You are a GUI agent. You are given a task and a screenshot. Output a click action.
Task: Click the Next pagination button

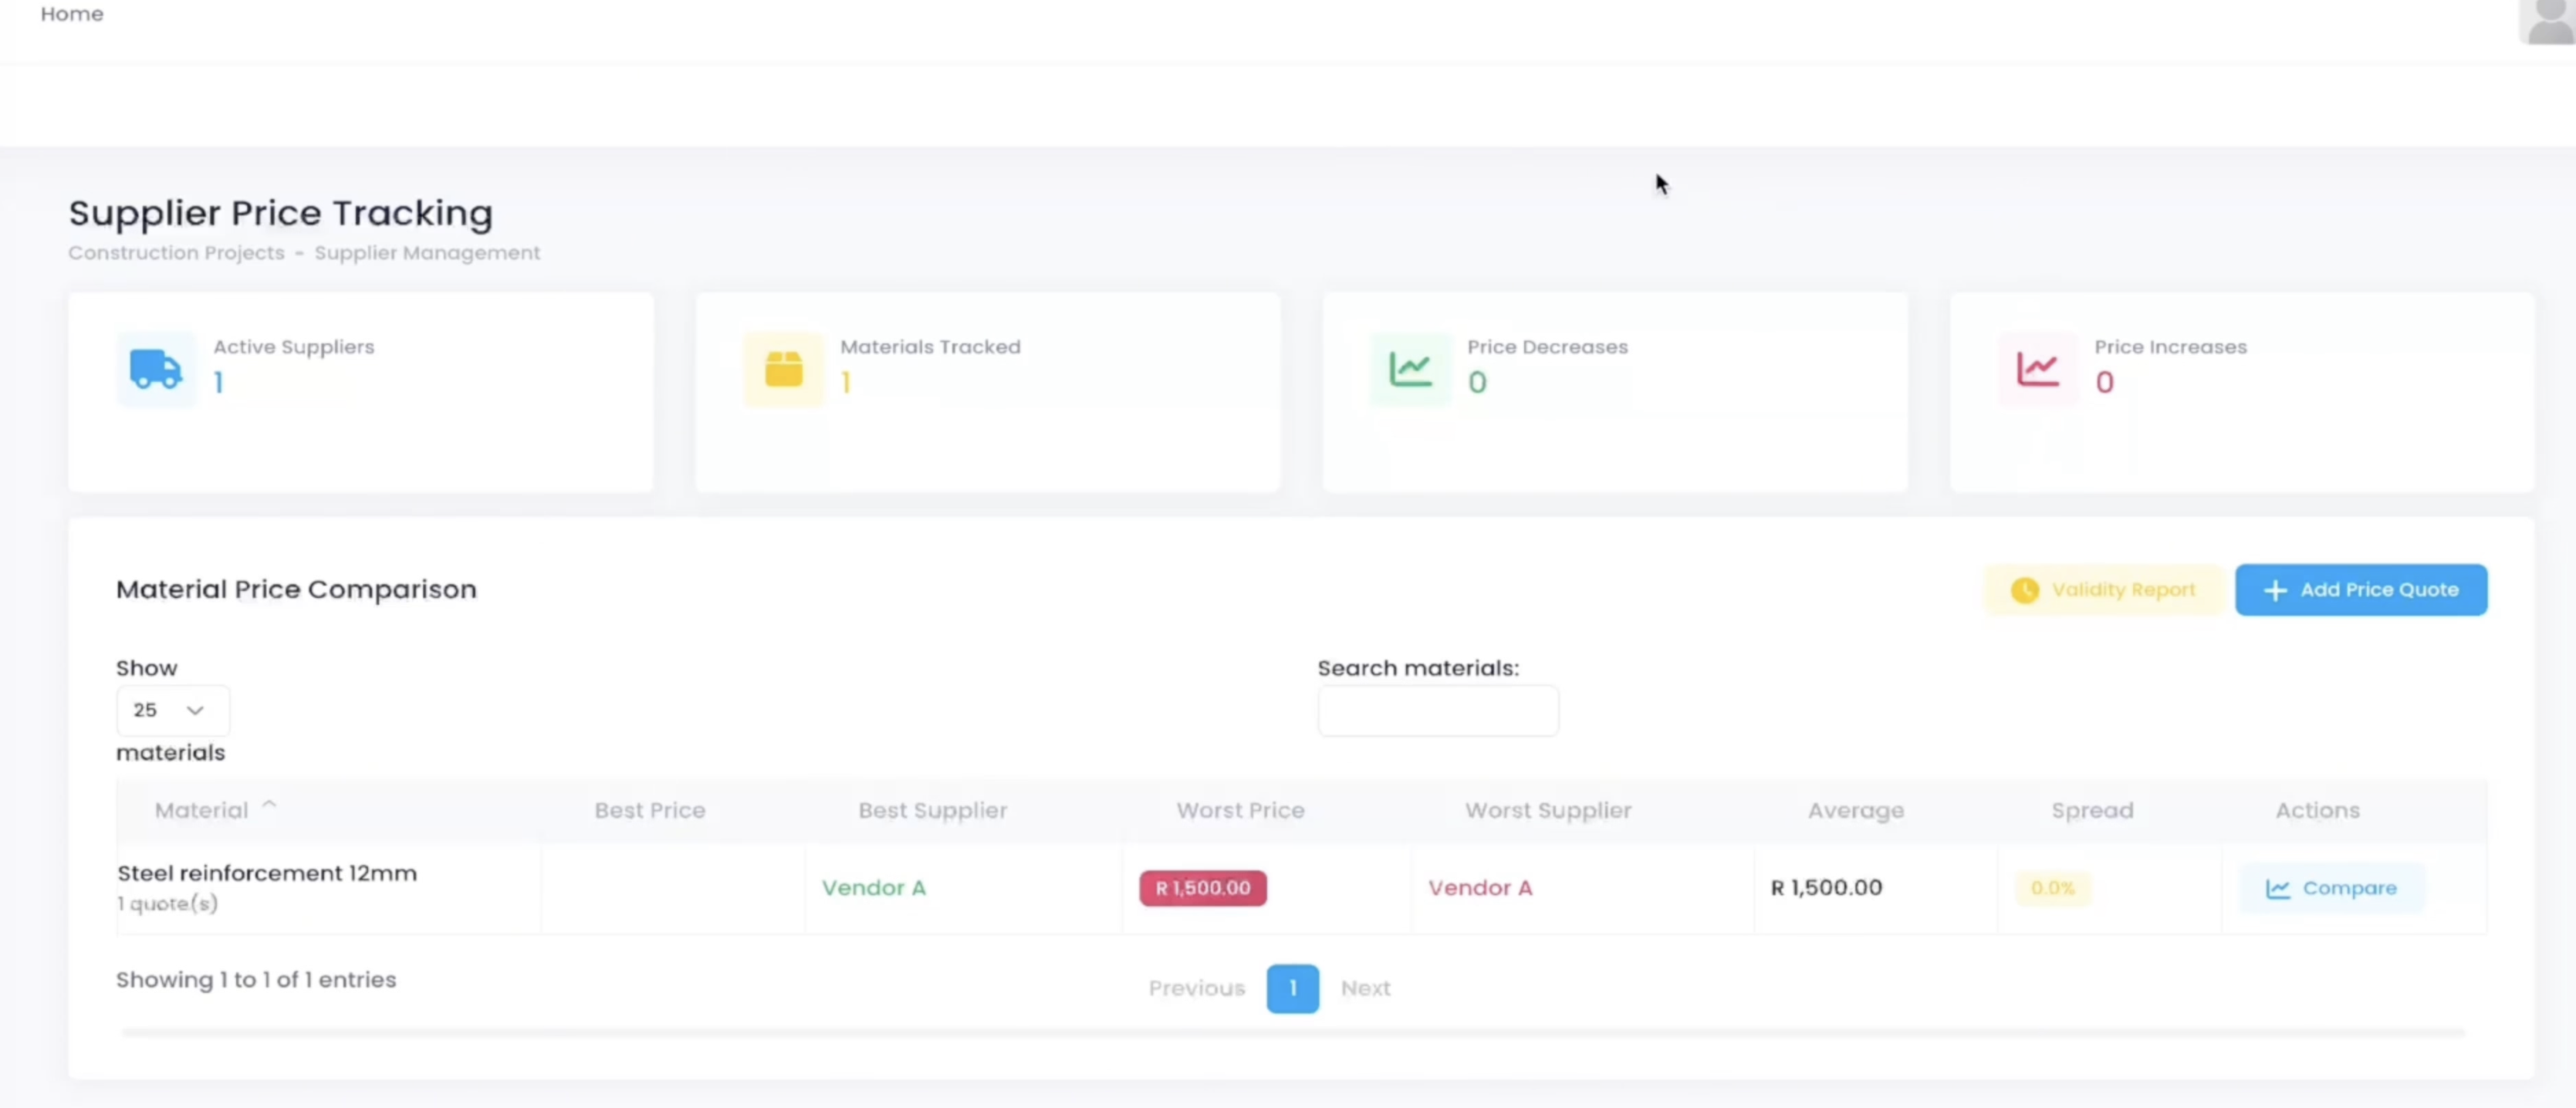[x=1365, y=988]
